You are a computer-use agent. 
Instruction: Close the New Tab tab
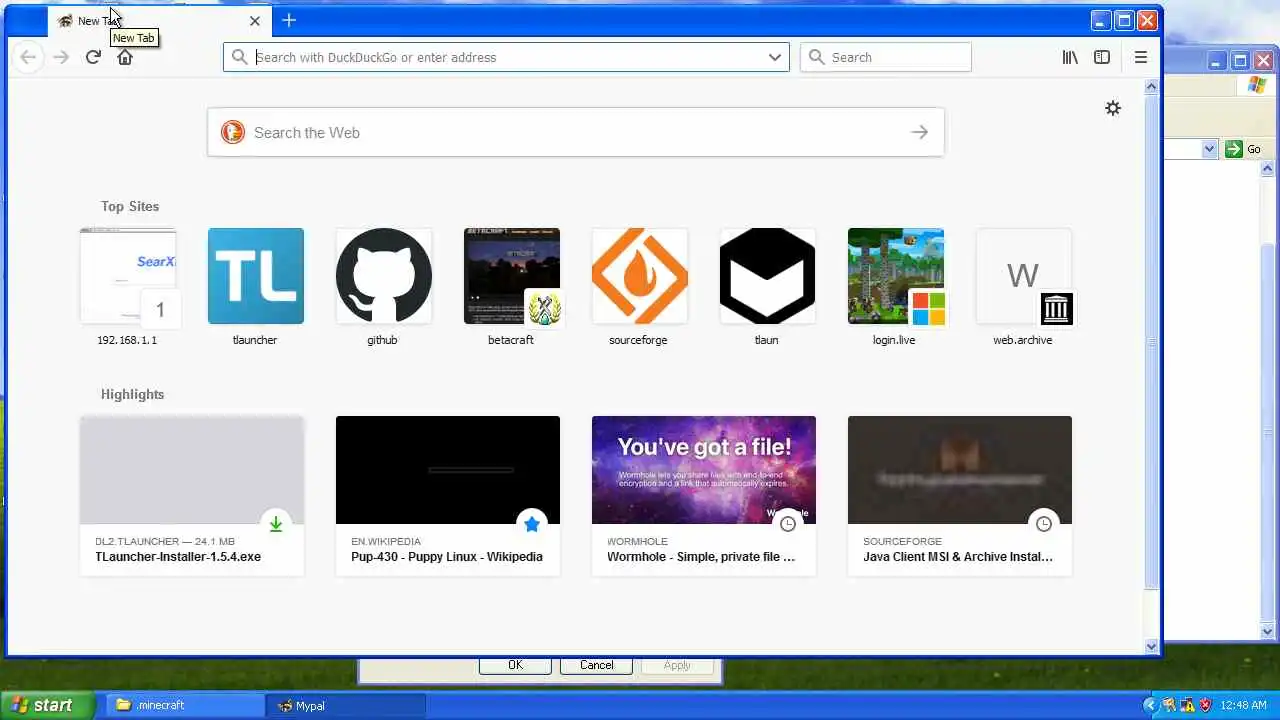(255, 20)
